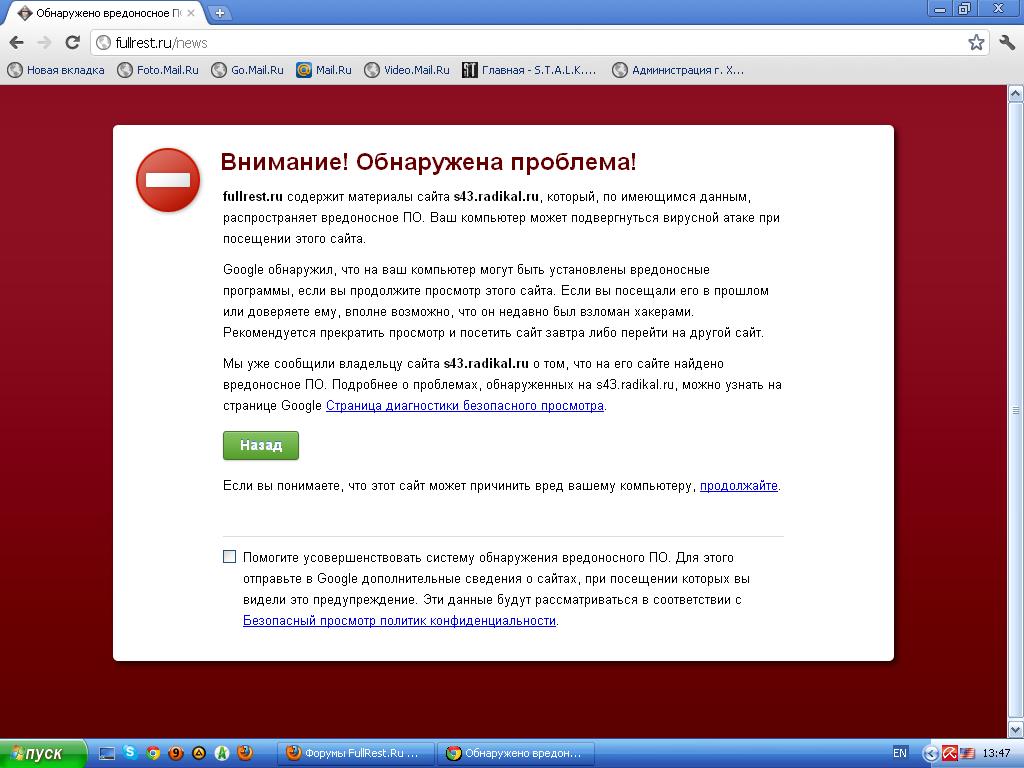This screenshot has height=768, width=1024.
Task: Reload the page with the refresh icon
Action: (x=72, y=42)
